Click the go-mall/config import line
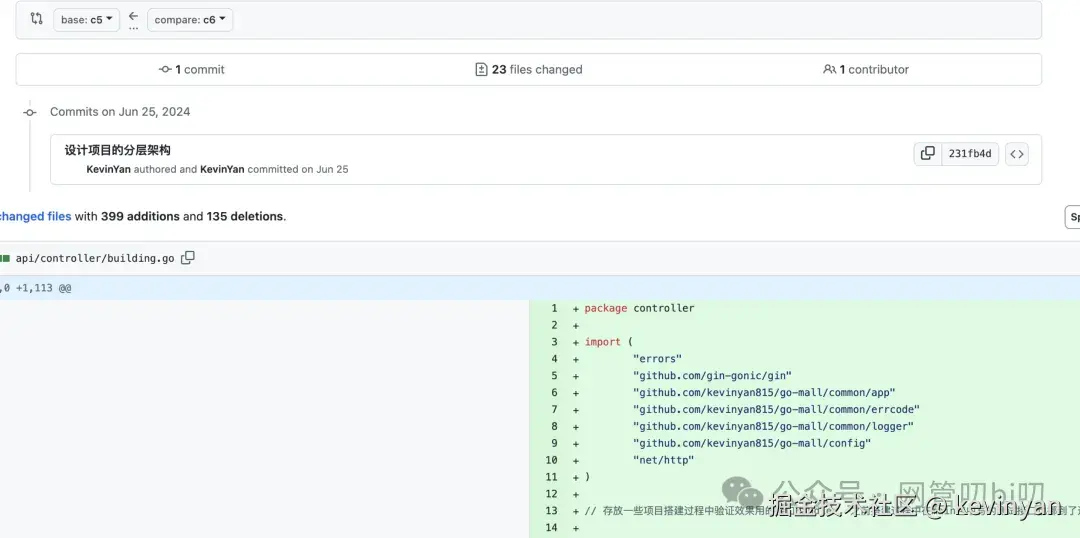The image size is (1080, 538). click(x=752, y=443)
